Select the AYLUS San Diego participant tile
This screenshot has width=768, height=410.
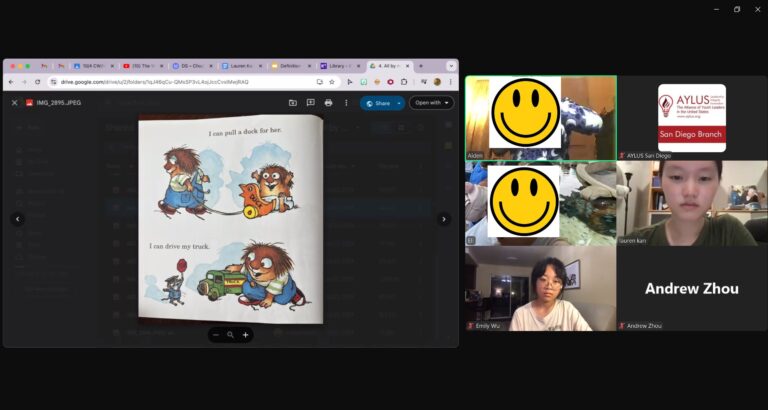[x=692, y=118]
